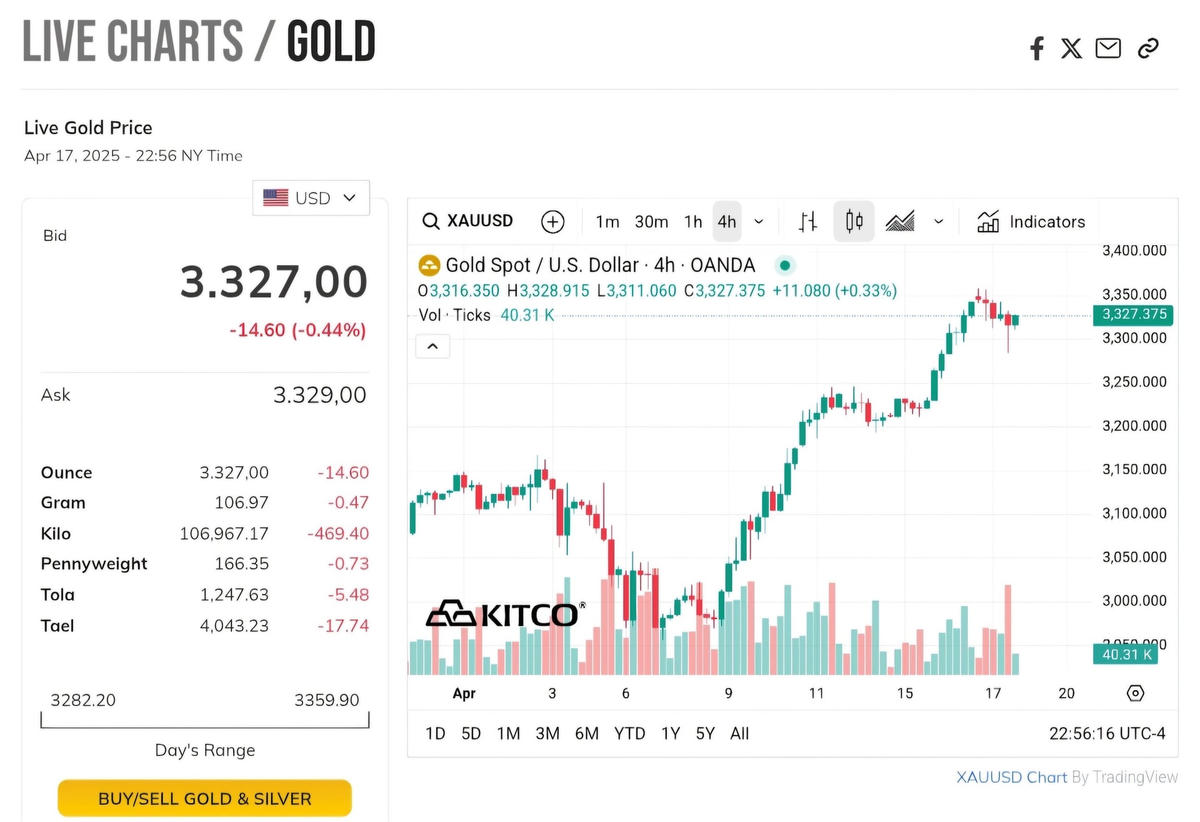
Task: Collapse the chart legend with the caret
Action: [432, 346]
